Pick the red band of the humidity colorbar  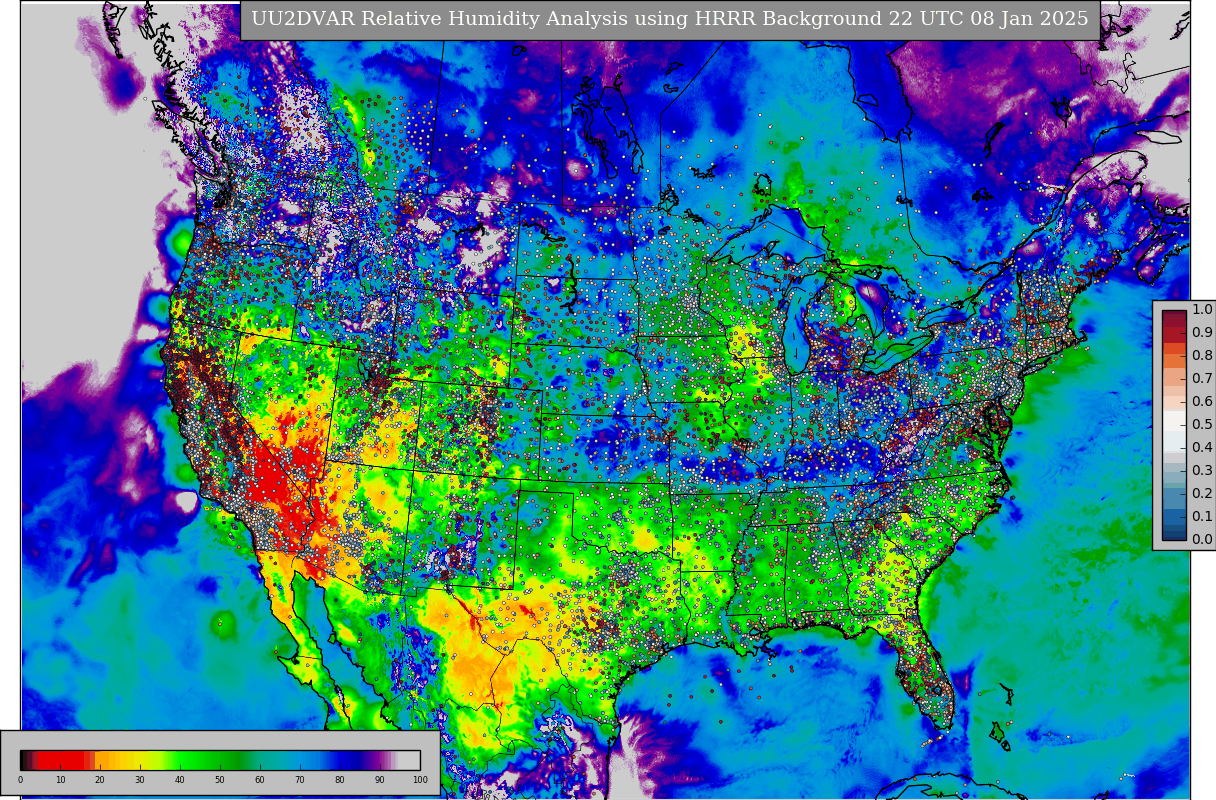[x=62, y=760]
